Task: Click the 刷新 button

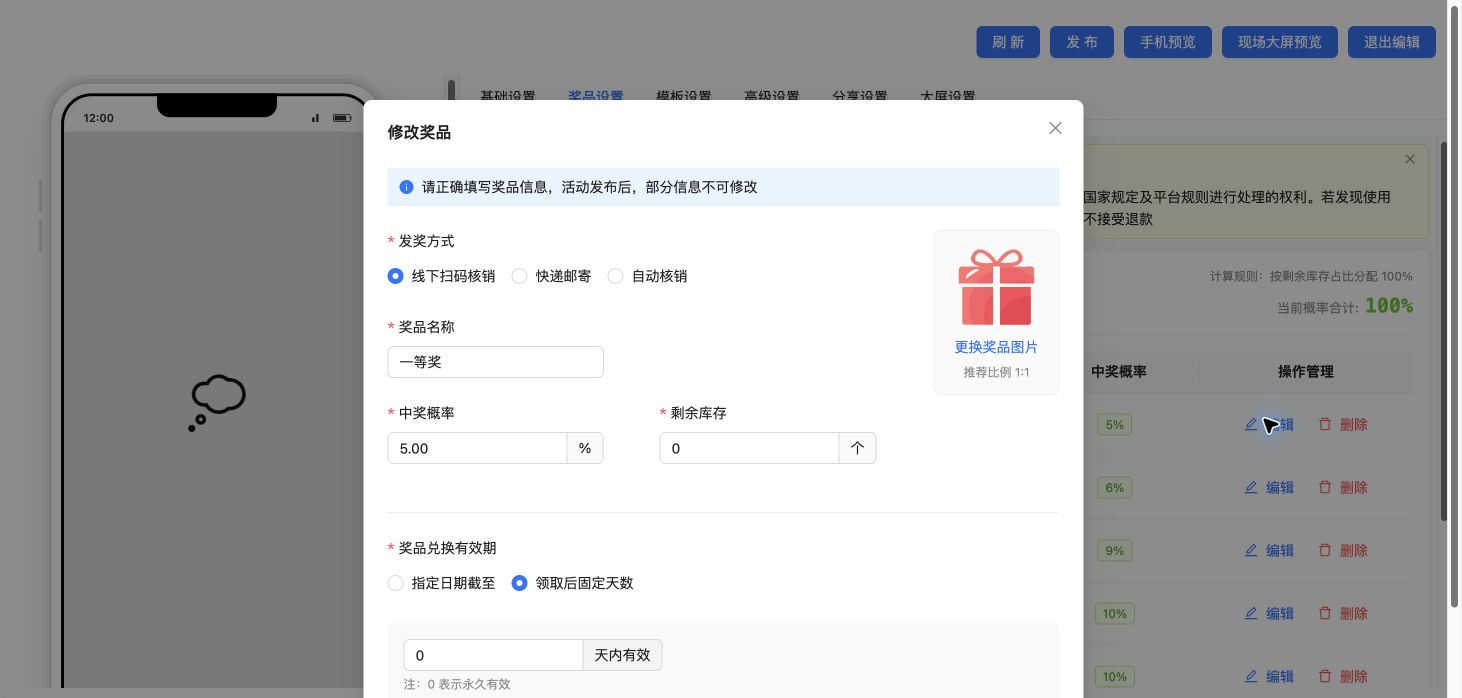Action: 1008,42
